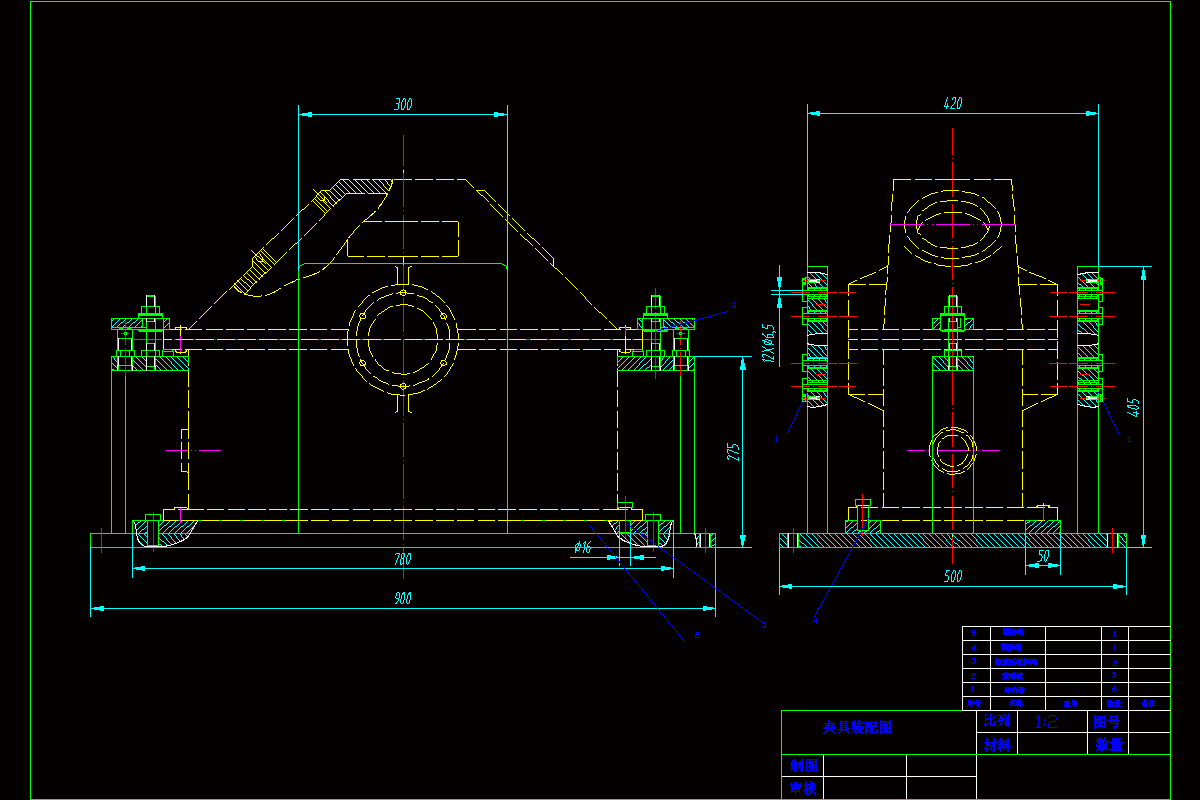Click the '420' dimension above the side view
Viewport: 1200px width, 800px height.
coord(953,104)
